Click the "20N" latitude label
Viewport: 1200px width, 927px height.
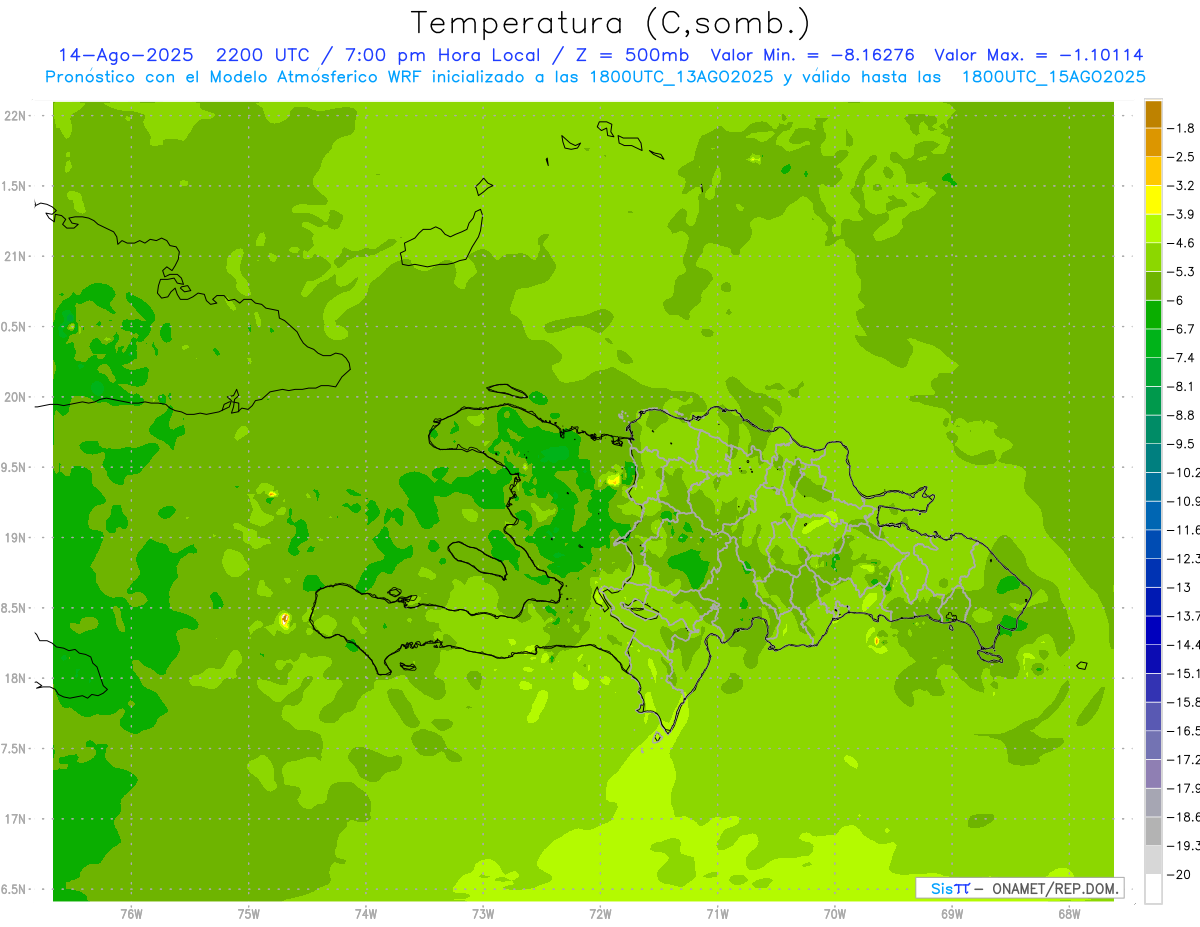tap(15, 397)
